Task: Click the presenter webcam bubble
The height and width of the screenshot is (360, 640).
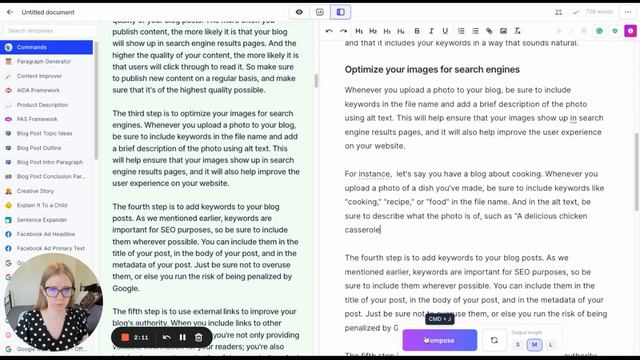Action: point(53,302)
